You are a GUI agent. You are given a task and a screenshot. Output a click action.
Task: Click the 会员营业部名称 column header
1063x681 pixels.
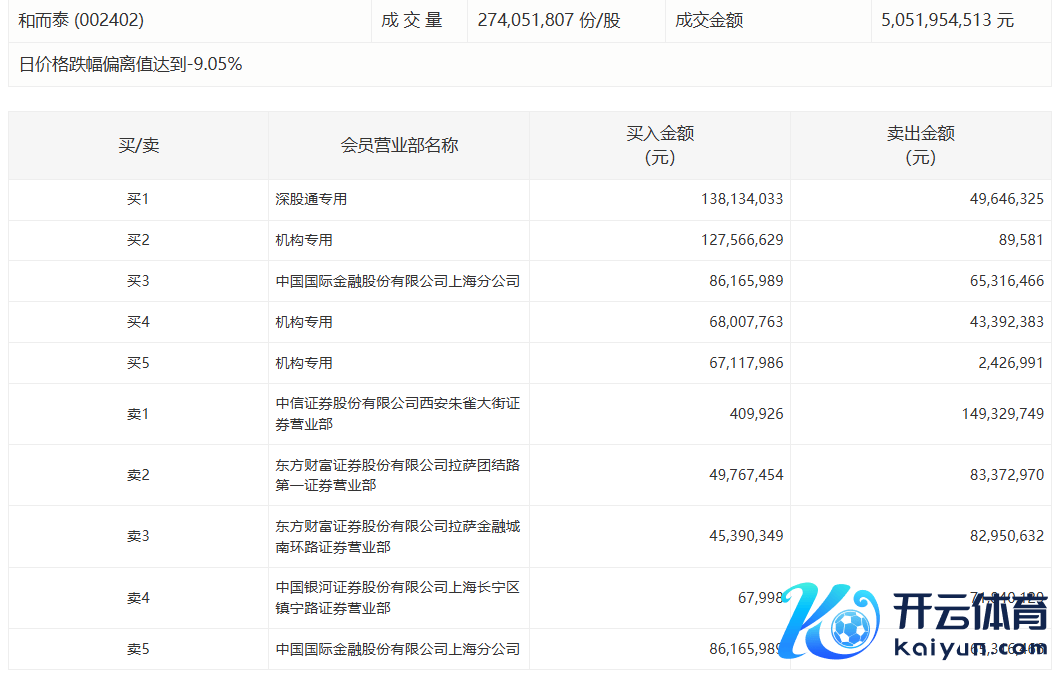tap(399, 145)
